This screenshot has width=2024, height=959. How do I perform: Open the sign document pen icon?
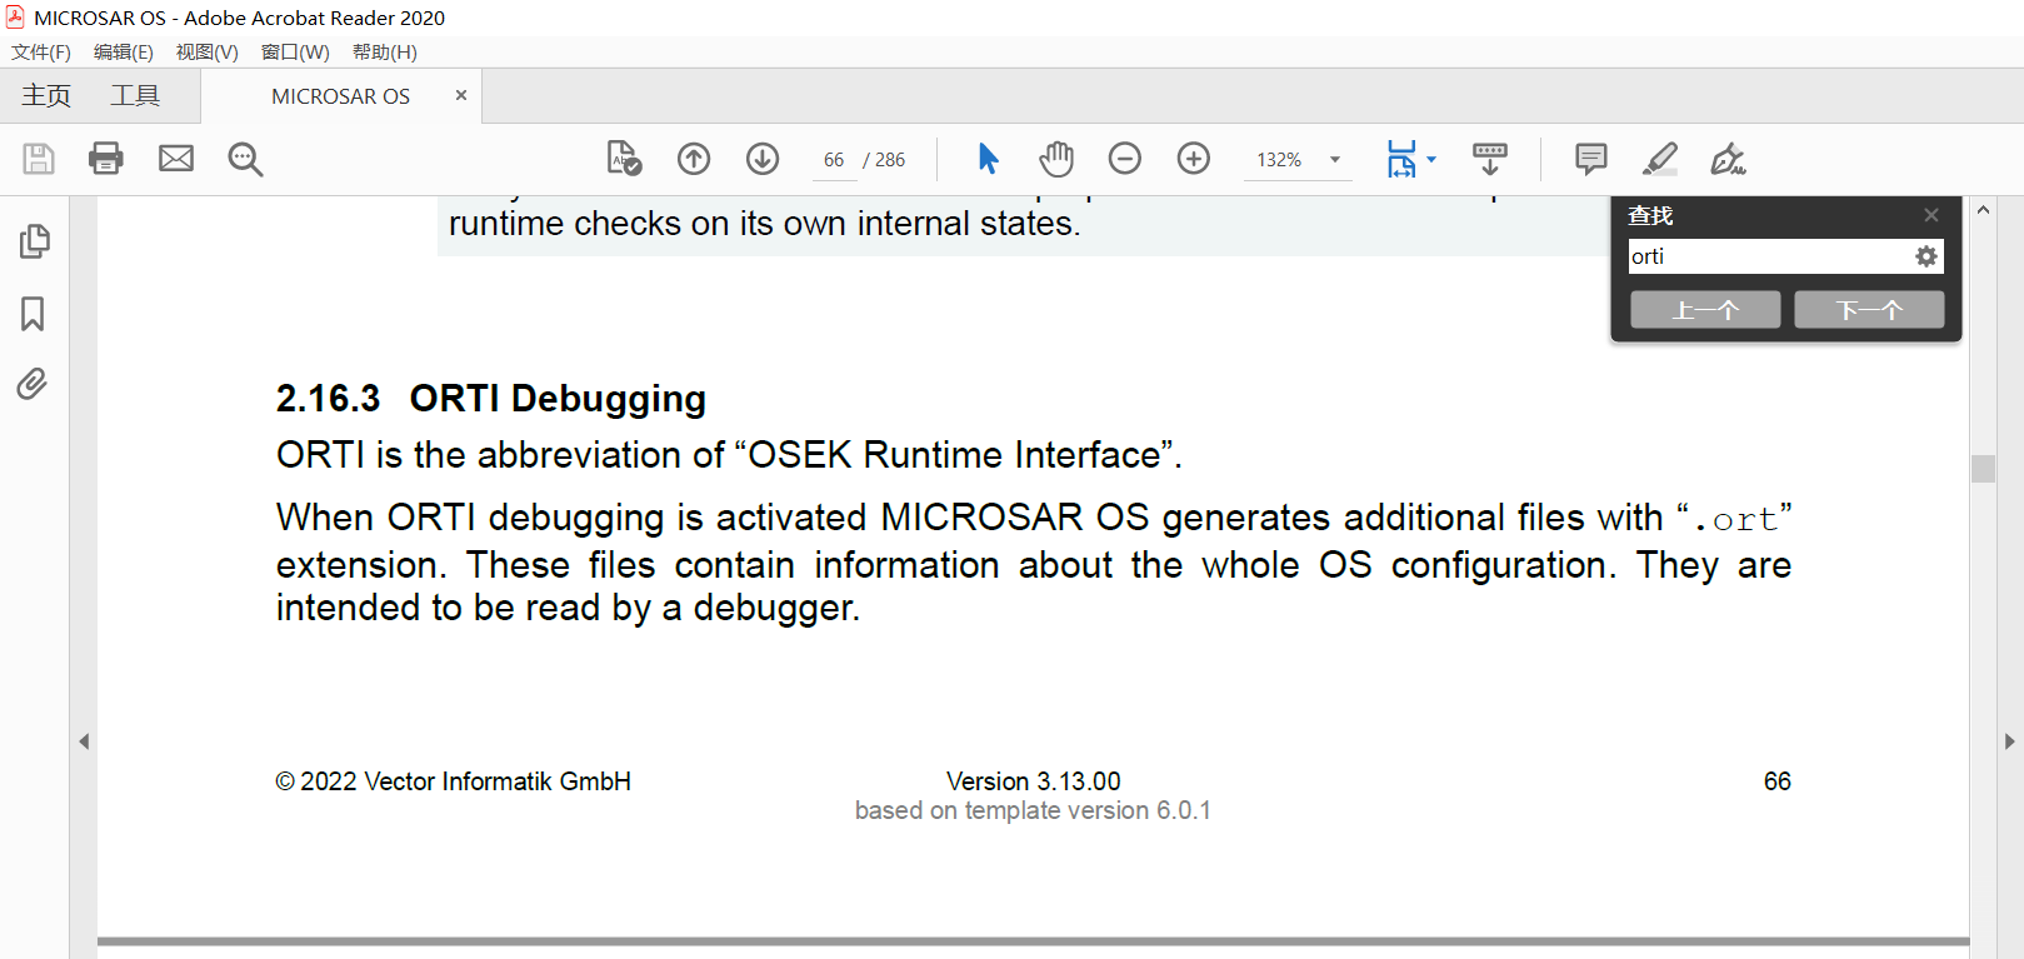click(1727, 159)
